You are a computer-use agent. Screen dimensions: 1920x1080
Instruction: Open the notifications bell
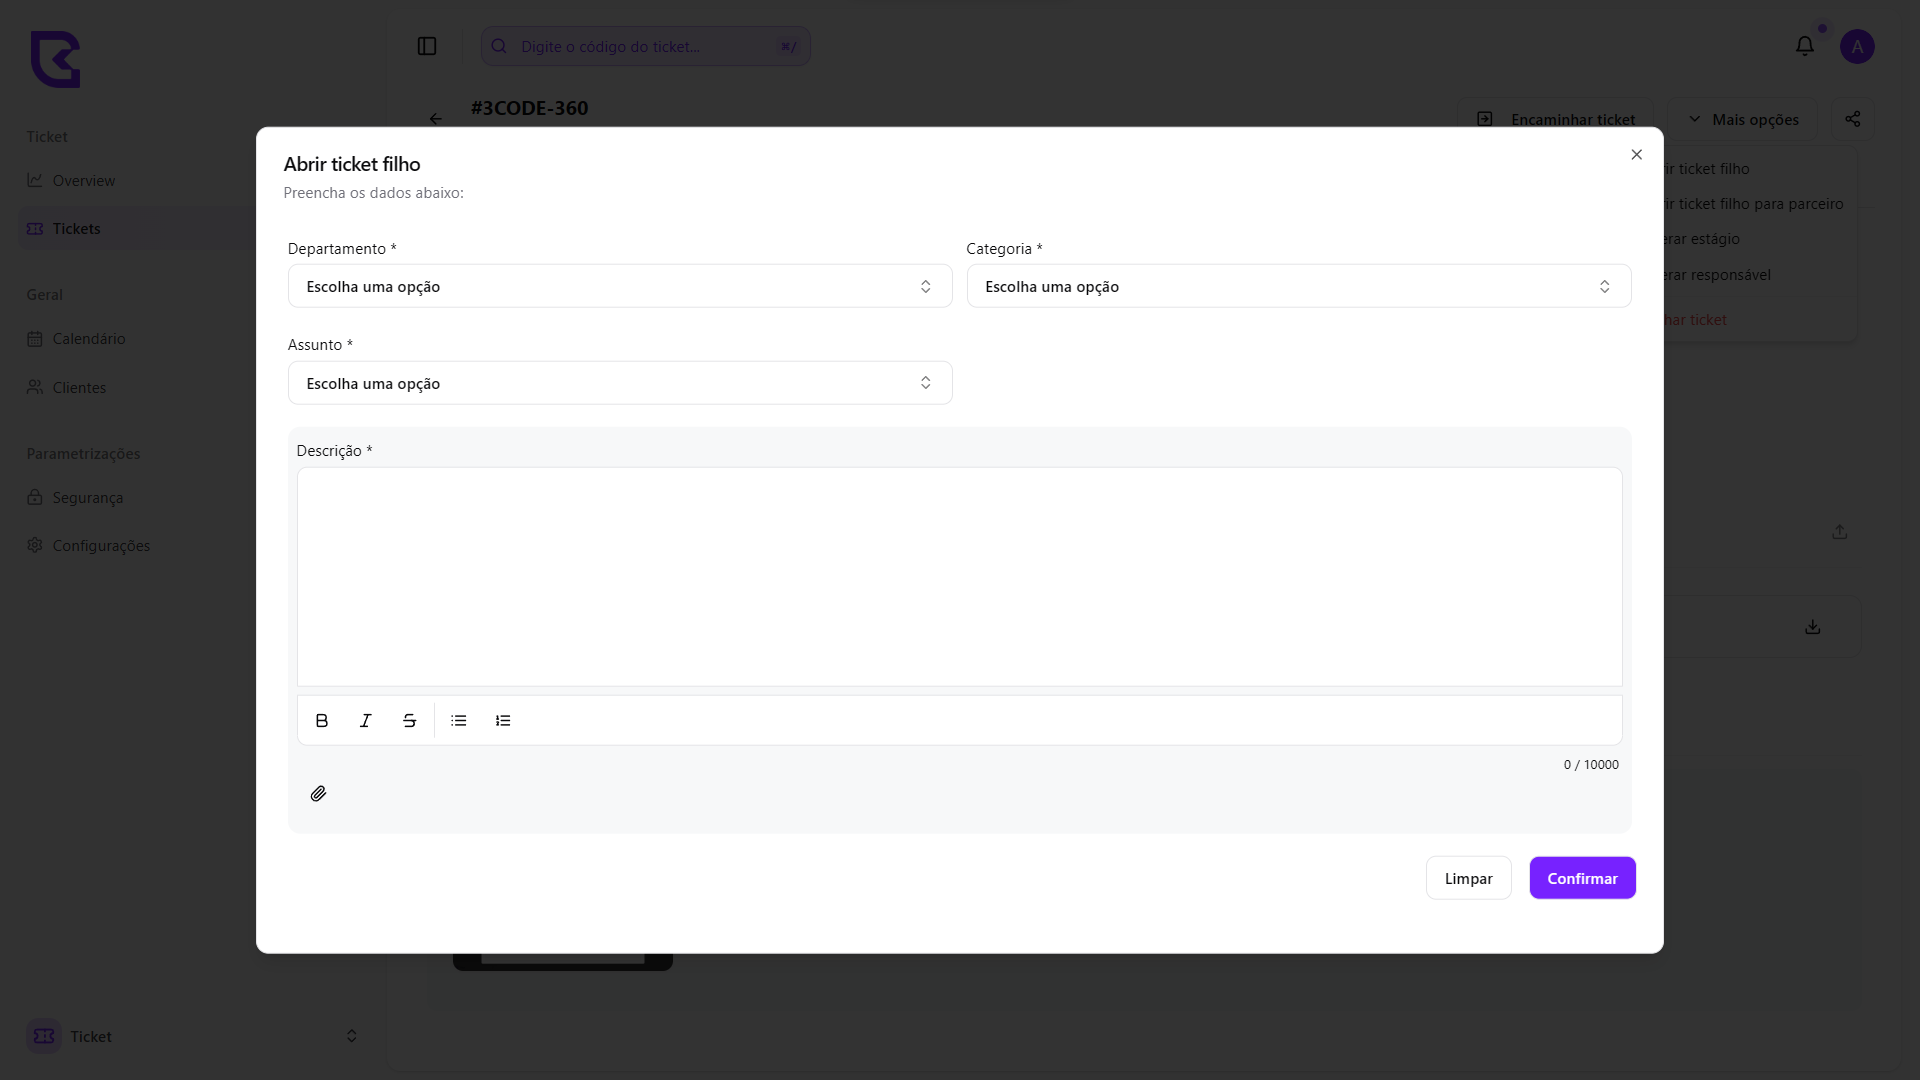(x=1804, y=46)
